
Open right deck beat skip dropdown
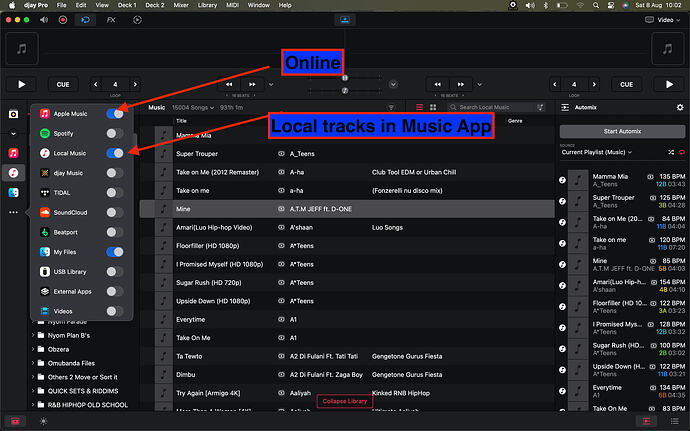(480, 85)
